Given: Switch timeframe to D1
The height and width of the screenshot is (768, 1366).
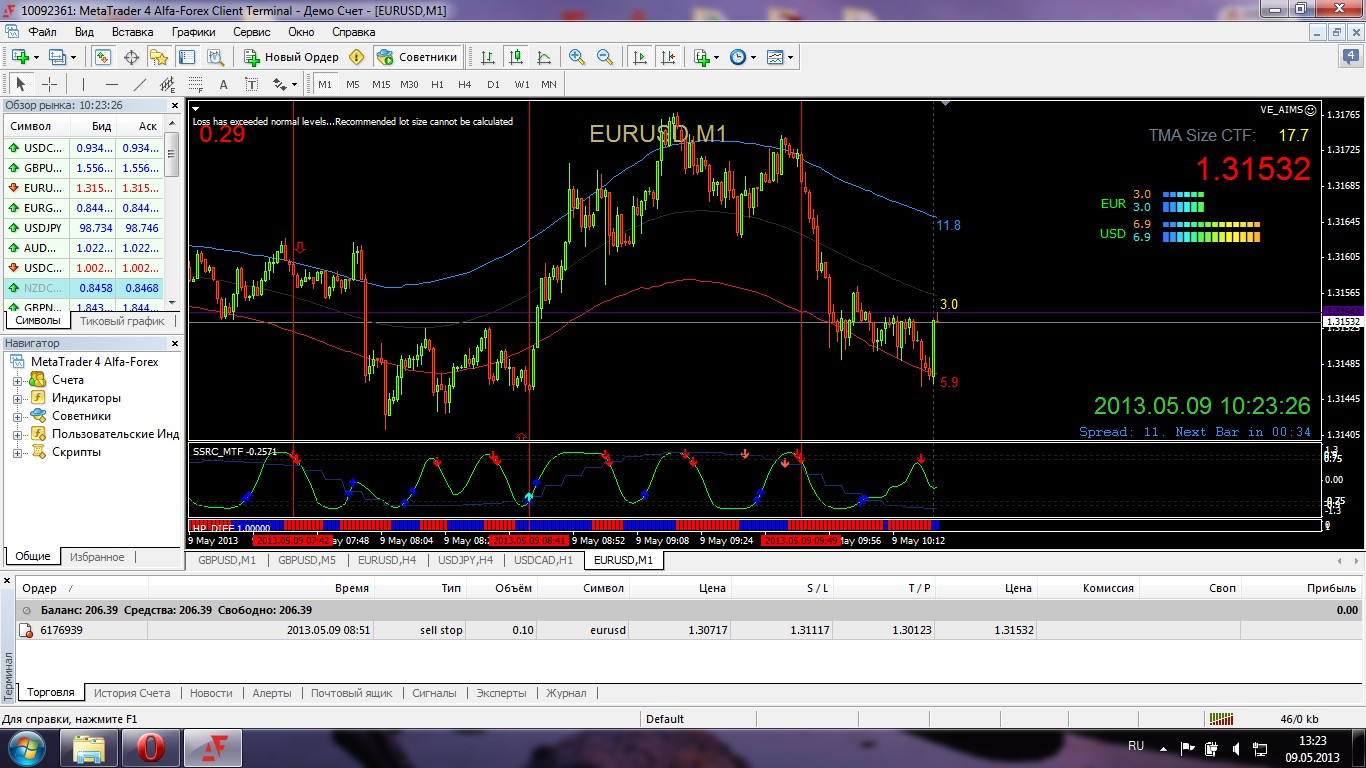Looking at the screenshot, I should coord(493,84).
